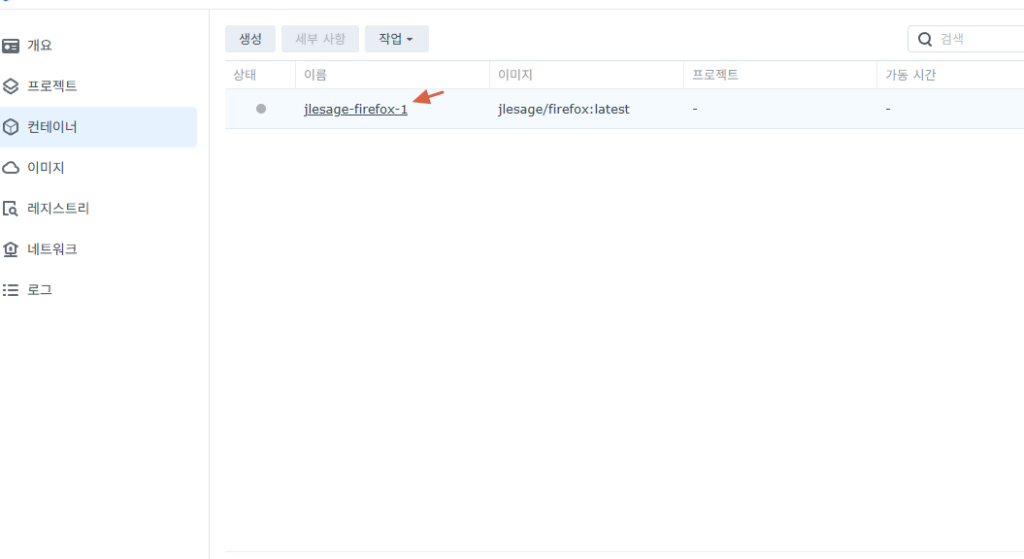Select the jlesage/firefox:latest image cell

pyautogui.click(x=564, y=109)
